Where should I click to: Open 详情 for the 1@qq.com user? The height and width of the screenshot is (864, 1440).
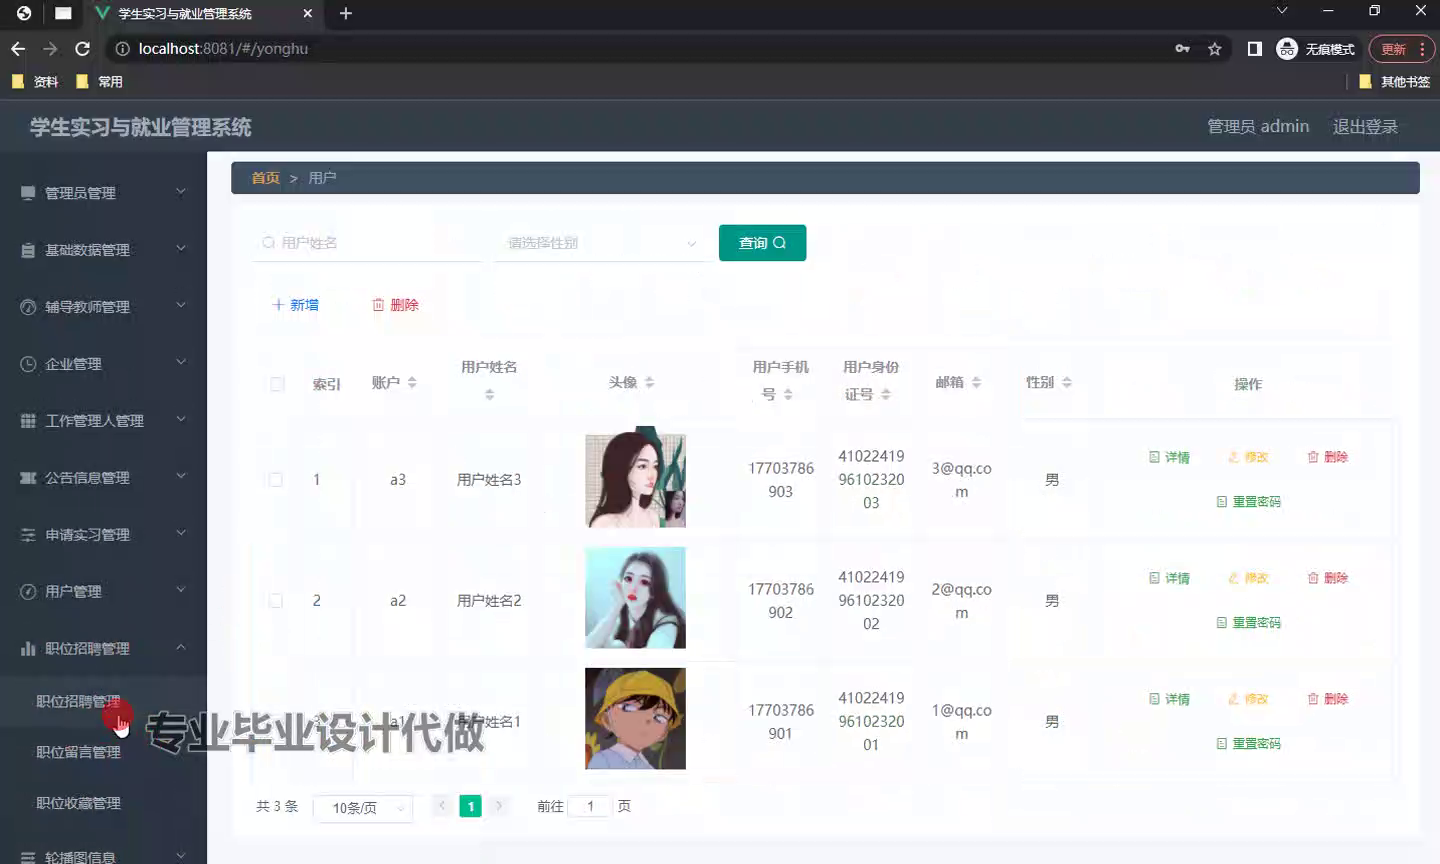(x=1169, y=699)
